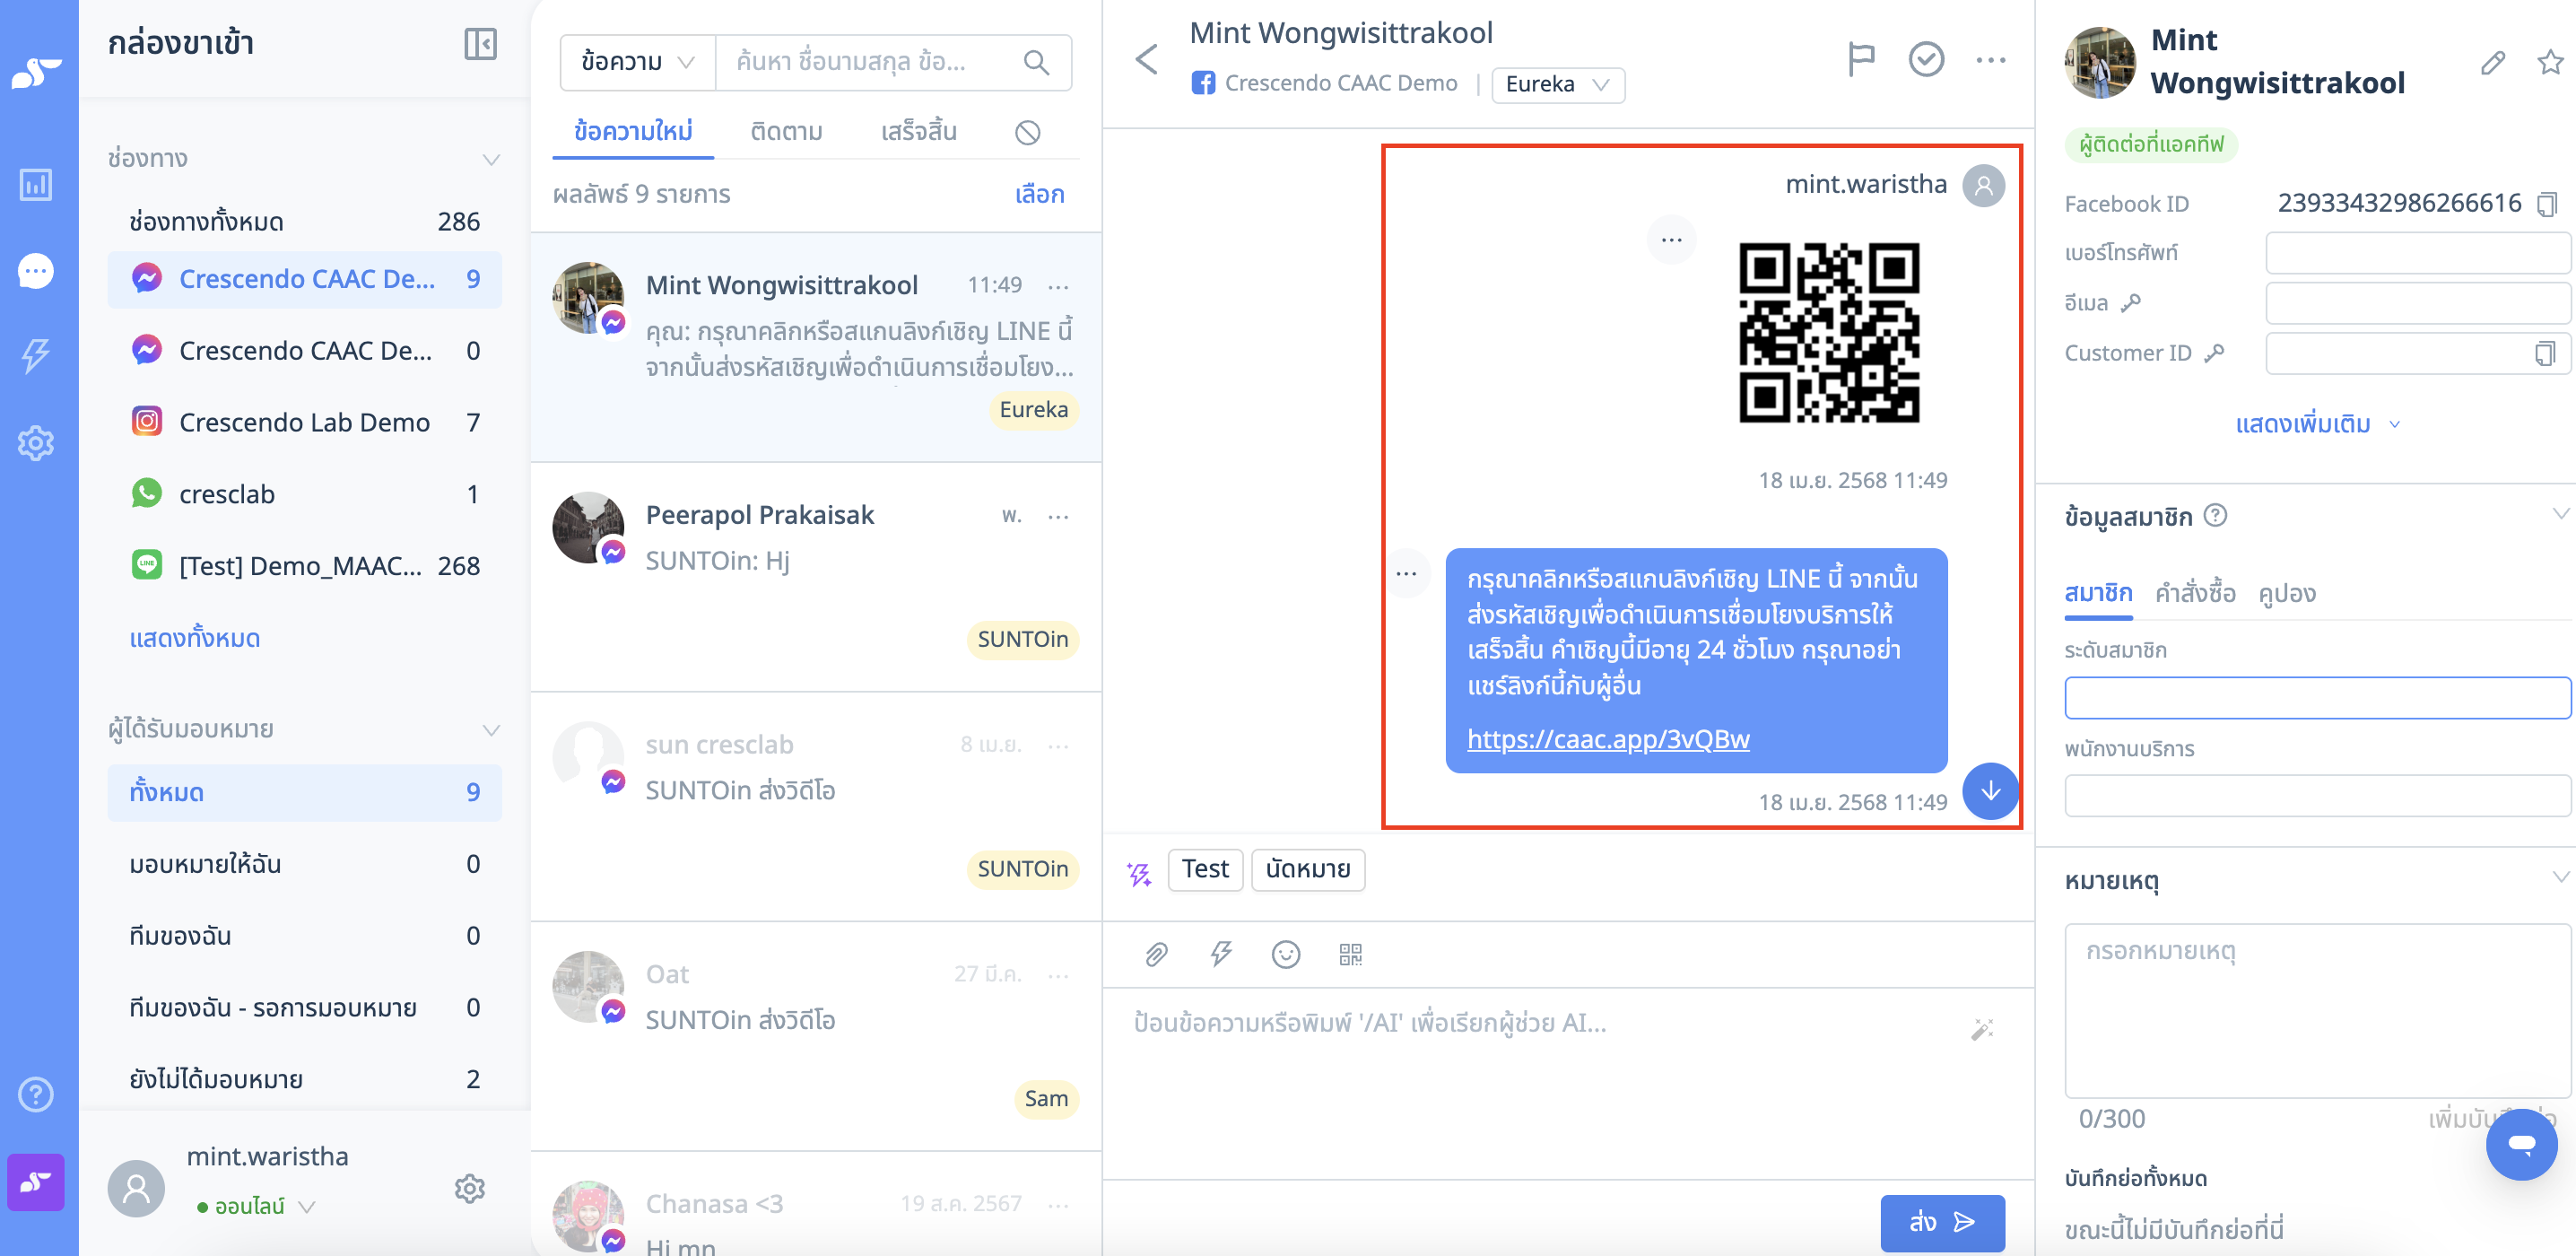Viewport: 2576px width, 1256px height.
Task: Click the notes textarea
Action: (2317, 1011)
